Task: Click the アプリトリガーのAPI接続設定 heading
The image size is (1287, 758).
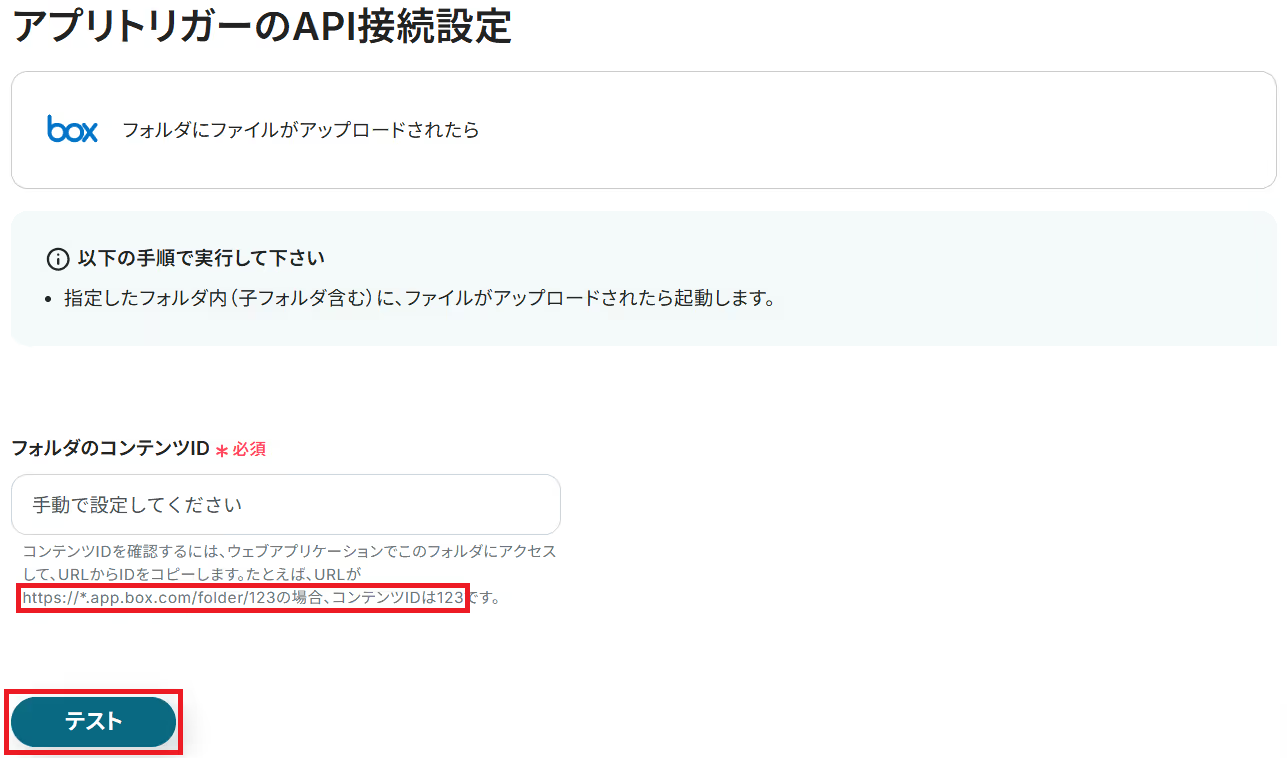Action: point(262,25)
